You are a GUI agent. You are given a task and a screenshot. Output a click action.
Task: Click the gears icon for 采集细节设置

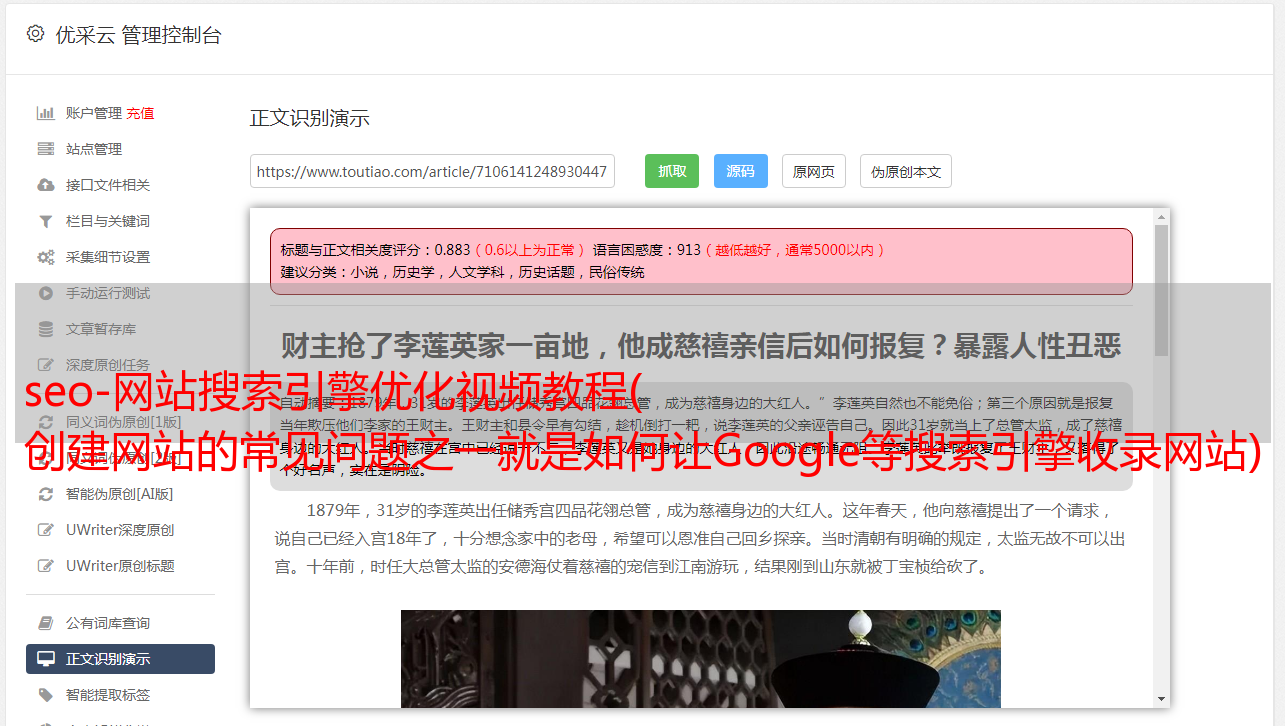point(46,257)
